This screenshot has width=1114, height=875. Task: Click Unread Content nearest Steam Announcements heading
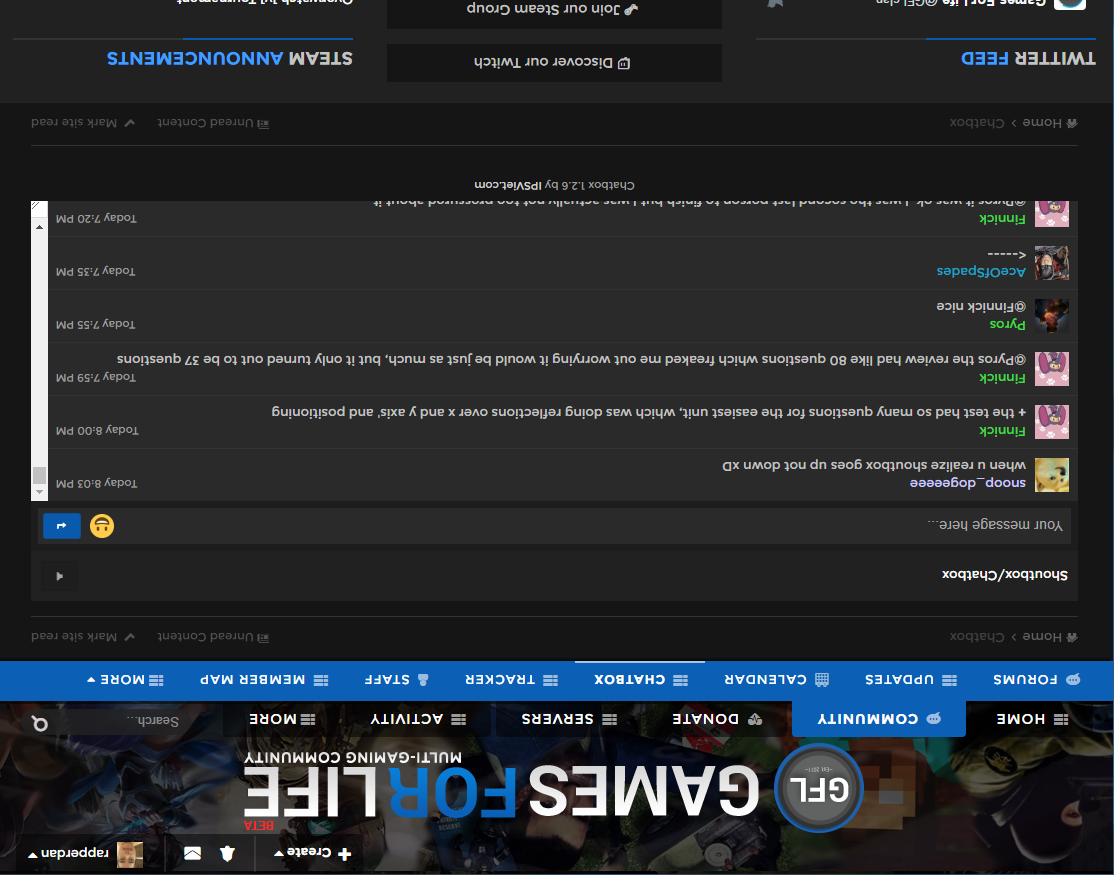click(x=213, y=122)
